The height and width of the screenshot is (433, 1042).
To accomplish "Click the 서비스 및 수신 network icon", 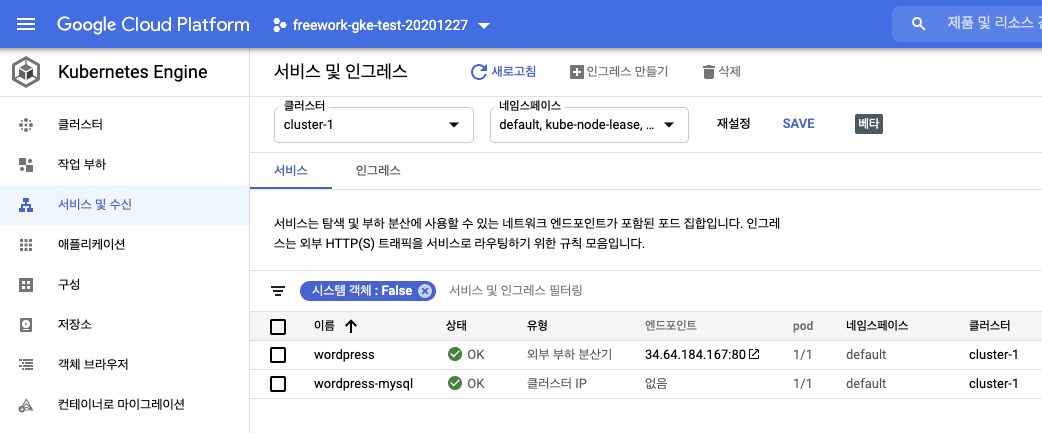I will coord(26,205).
